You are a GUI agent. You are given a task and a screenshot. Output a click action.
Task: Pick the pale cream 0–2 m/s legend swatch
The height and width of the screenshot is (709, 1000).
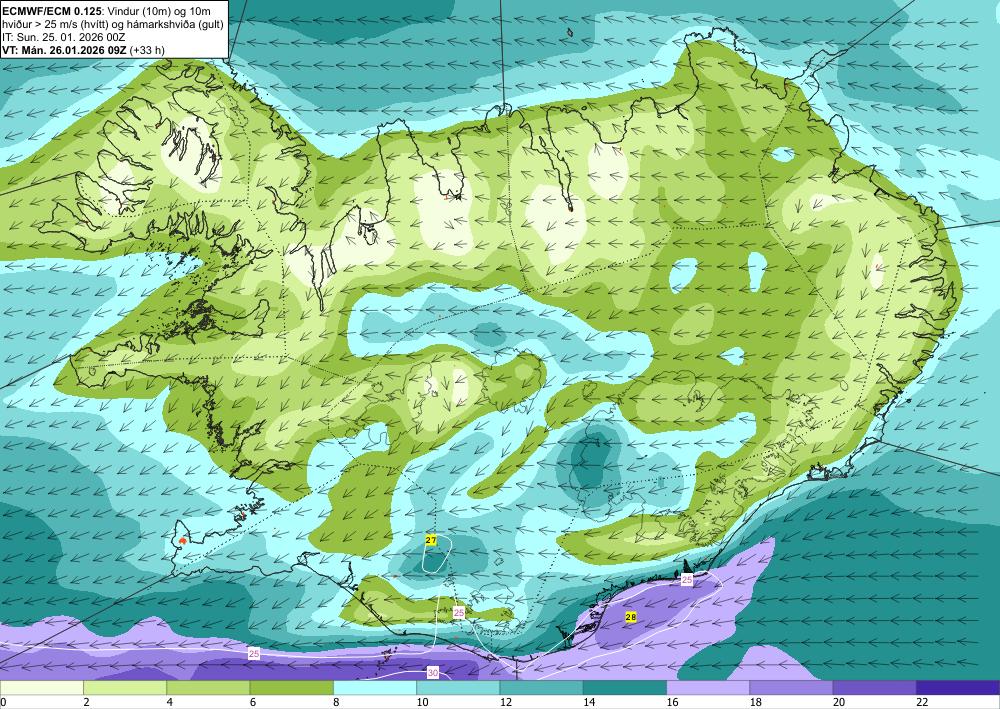coord(41,687)
